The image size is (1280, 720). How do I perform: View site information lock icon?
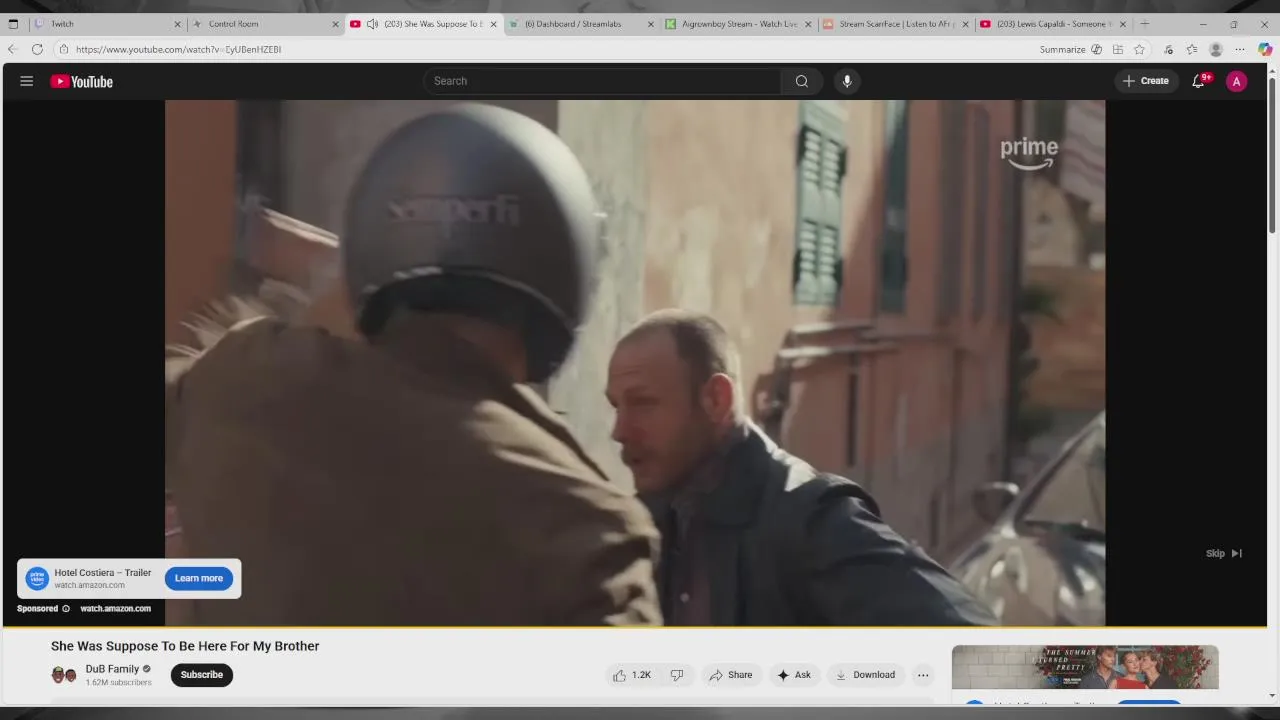click(x=64, y=49)
